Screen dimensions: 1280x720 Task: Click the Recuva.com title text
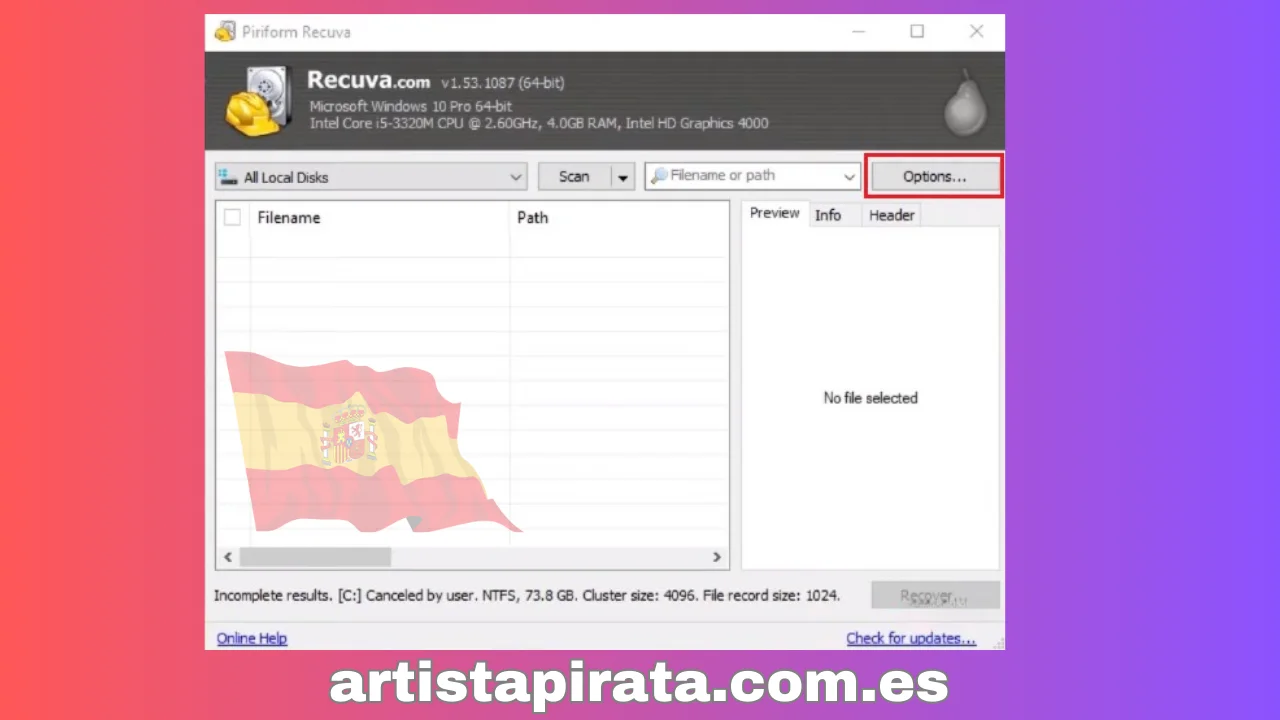point(368,81)
